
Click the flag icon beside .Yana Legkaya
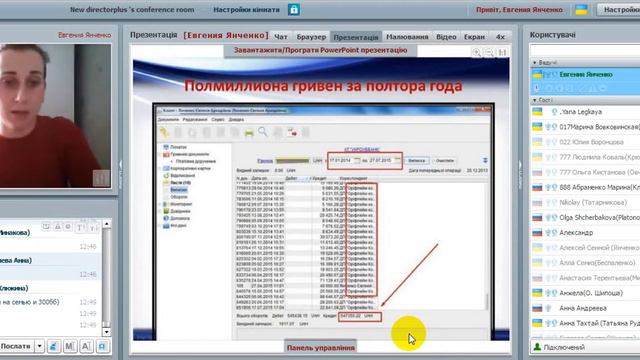tap(537, 111)
